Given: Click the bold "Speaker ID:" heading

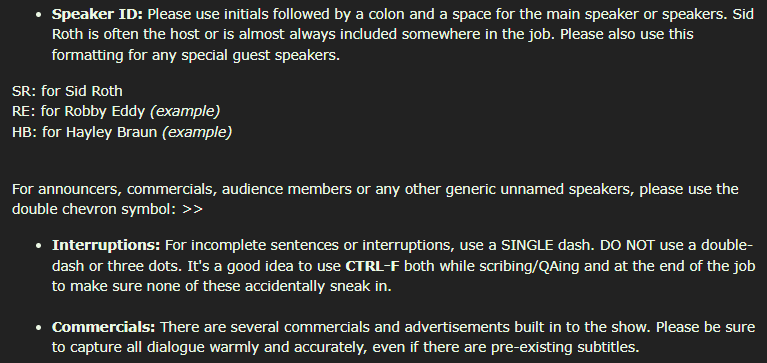Looking at the screenshot, I should point(97,14).
